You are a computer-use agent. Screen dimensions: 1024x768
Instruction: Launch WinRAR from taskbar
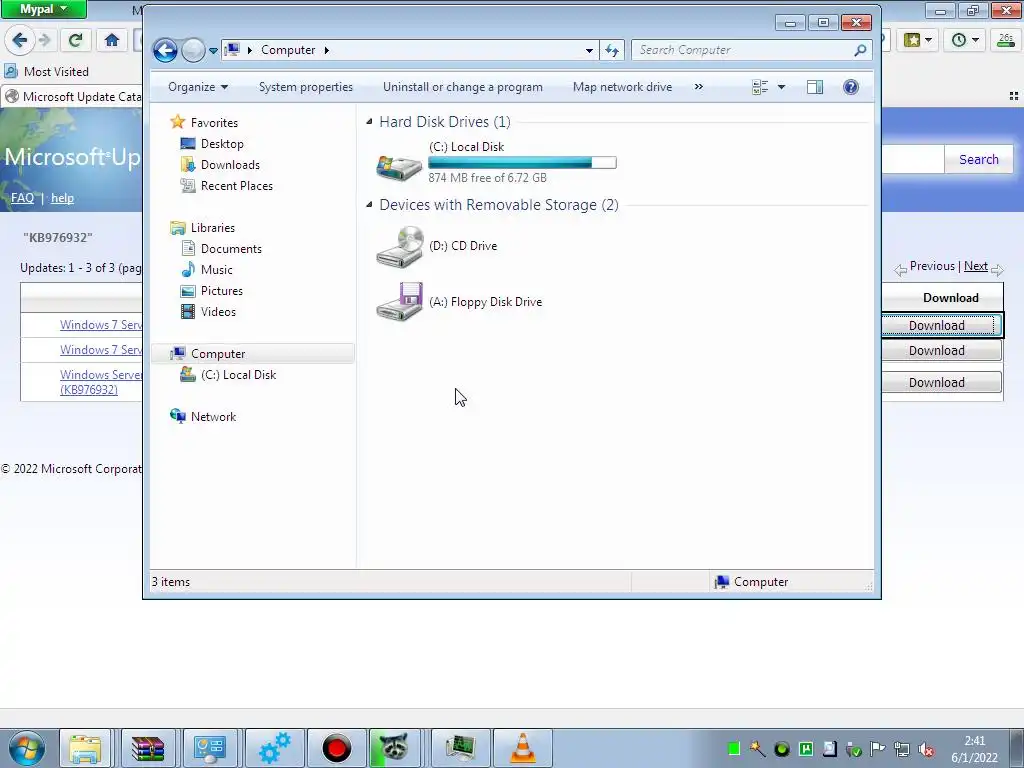point(148,748)
